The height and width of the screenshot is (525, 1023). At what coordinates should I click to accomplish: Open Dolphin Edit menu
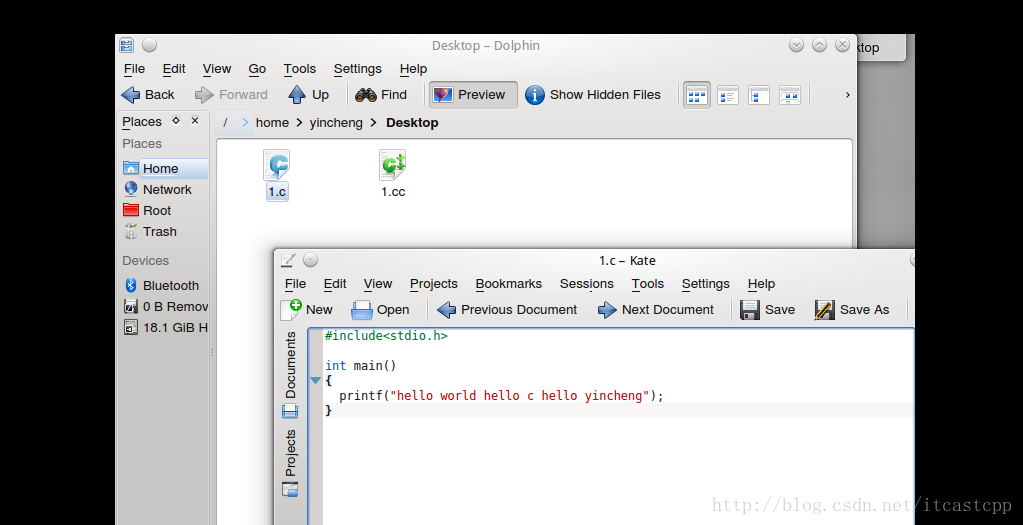174,68
